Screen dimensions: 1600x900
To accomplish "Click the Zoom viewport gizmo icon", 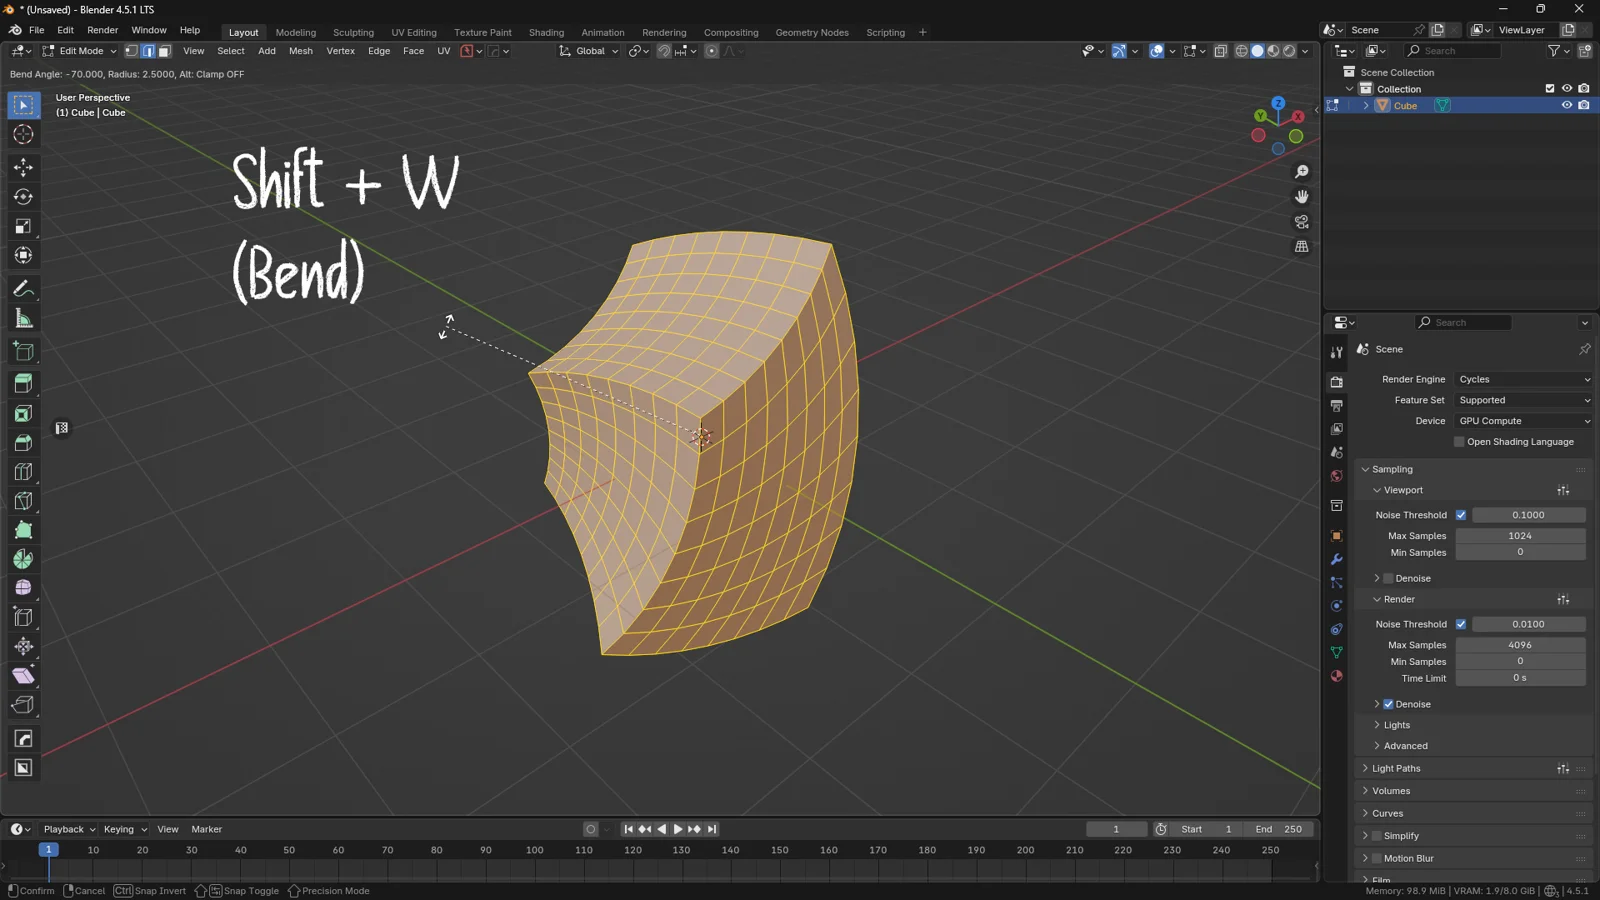I will click(x=1301, y=172).
